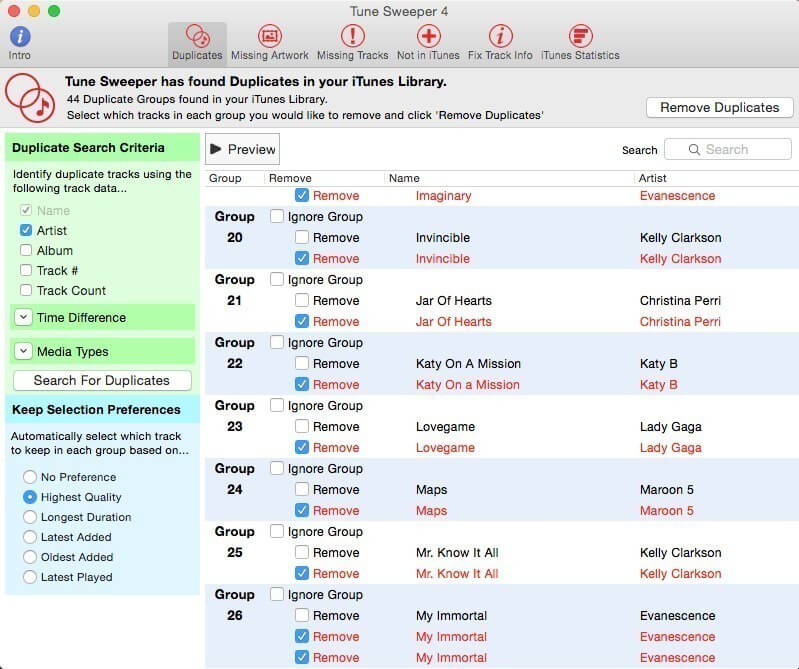Open the Fix Track Info icon
799x669 pixels.
[500, 37]
